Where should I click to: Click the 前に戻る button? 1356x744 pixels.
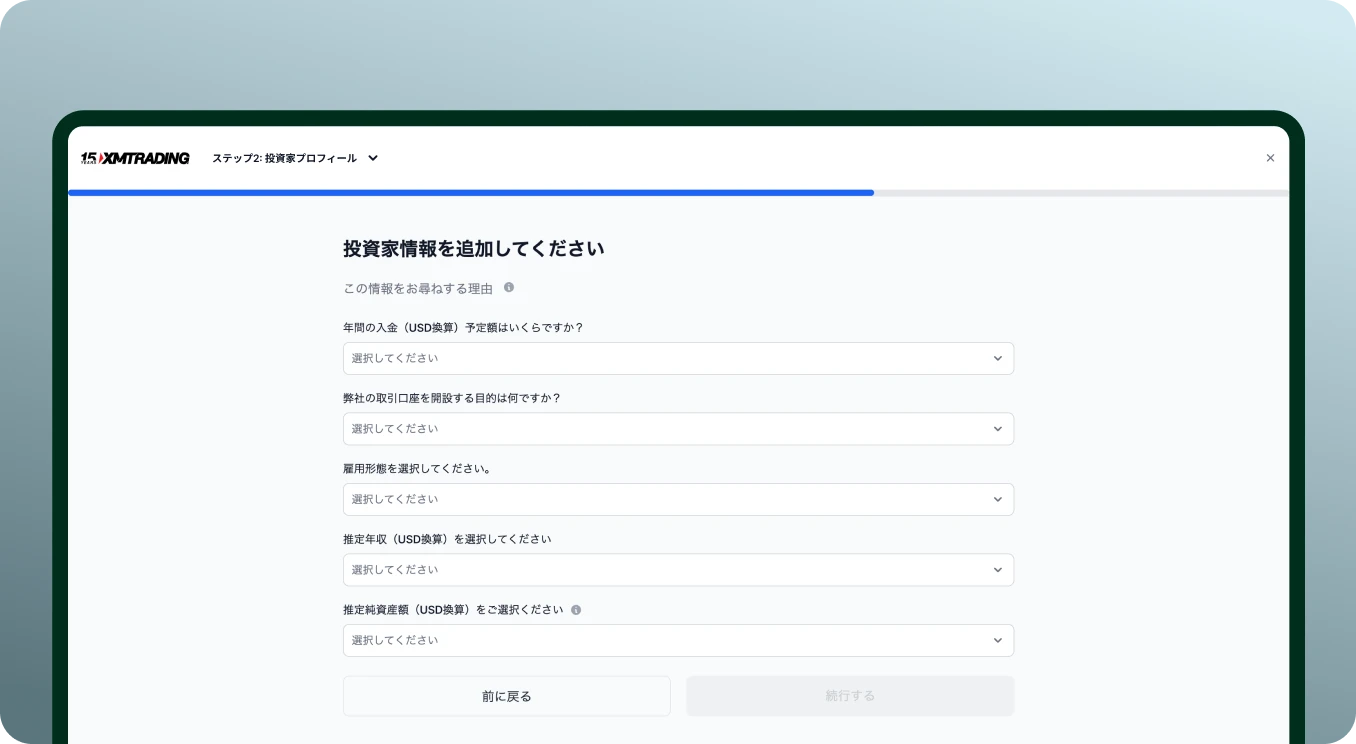[x=506, y=695]
